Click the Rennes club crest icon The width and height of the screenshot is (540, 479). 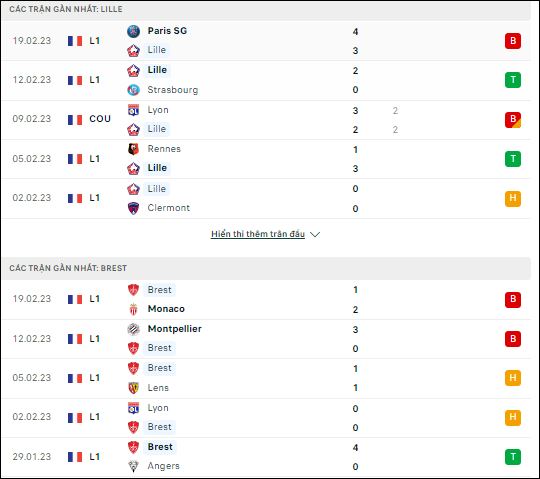pos(133,149)
